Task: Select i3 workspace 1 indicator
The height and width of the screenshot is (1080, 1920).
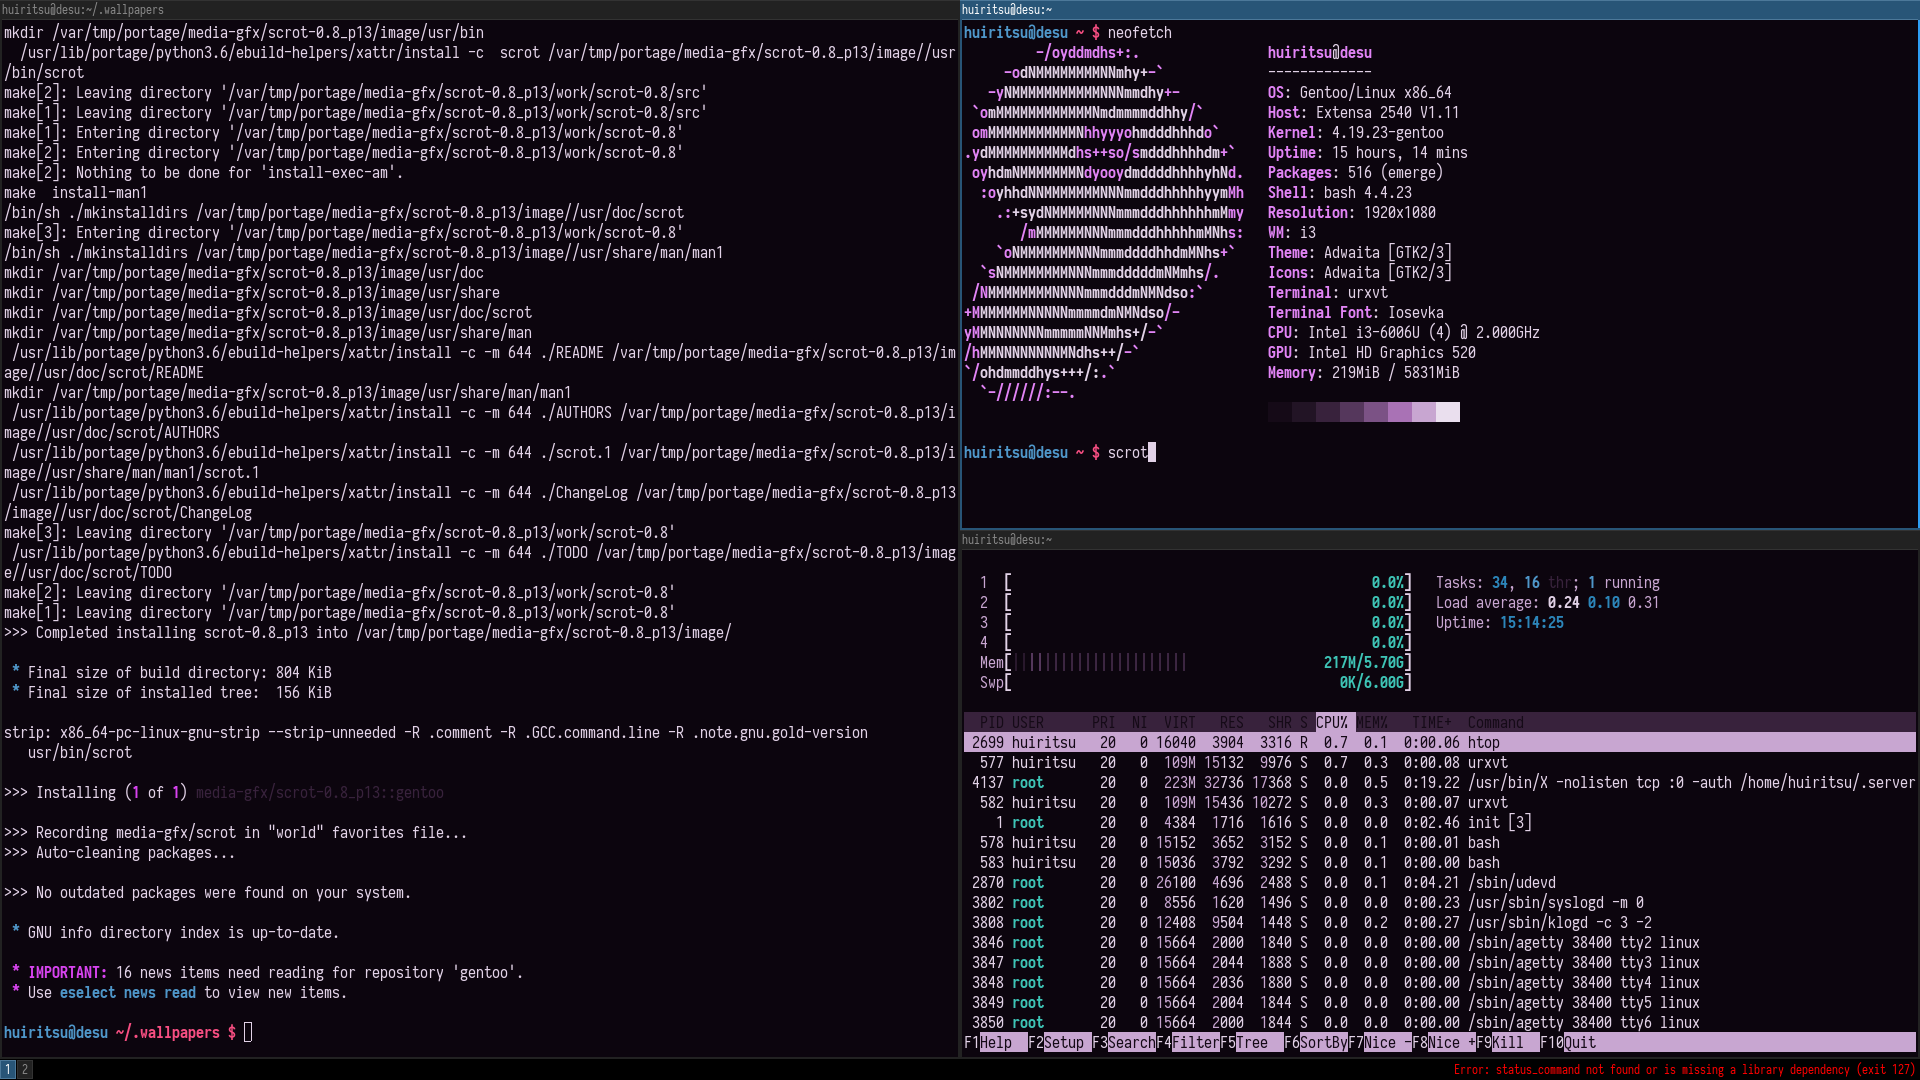Action: tap(8, 1069)
